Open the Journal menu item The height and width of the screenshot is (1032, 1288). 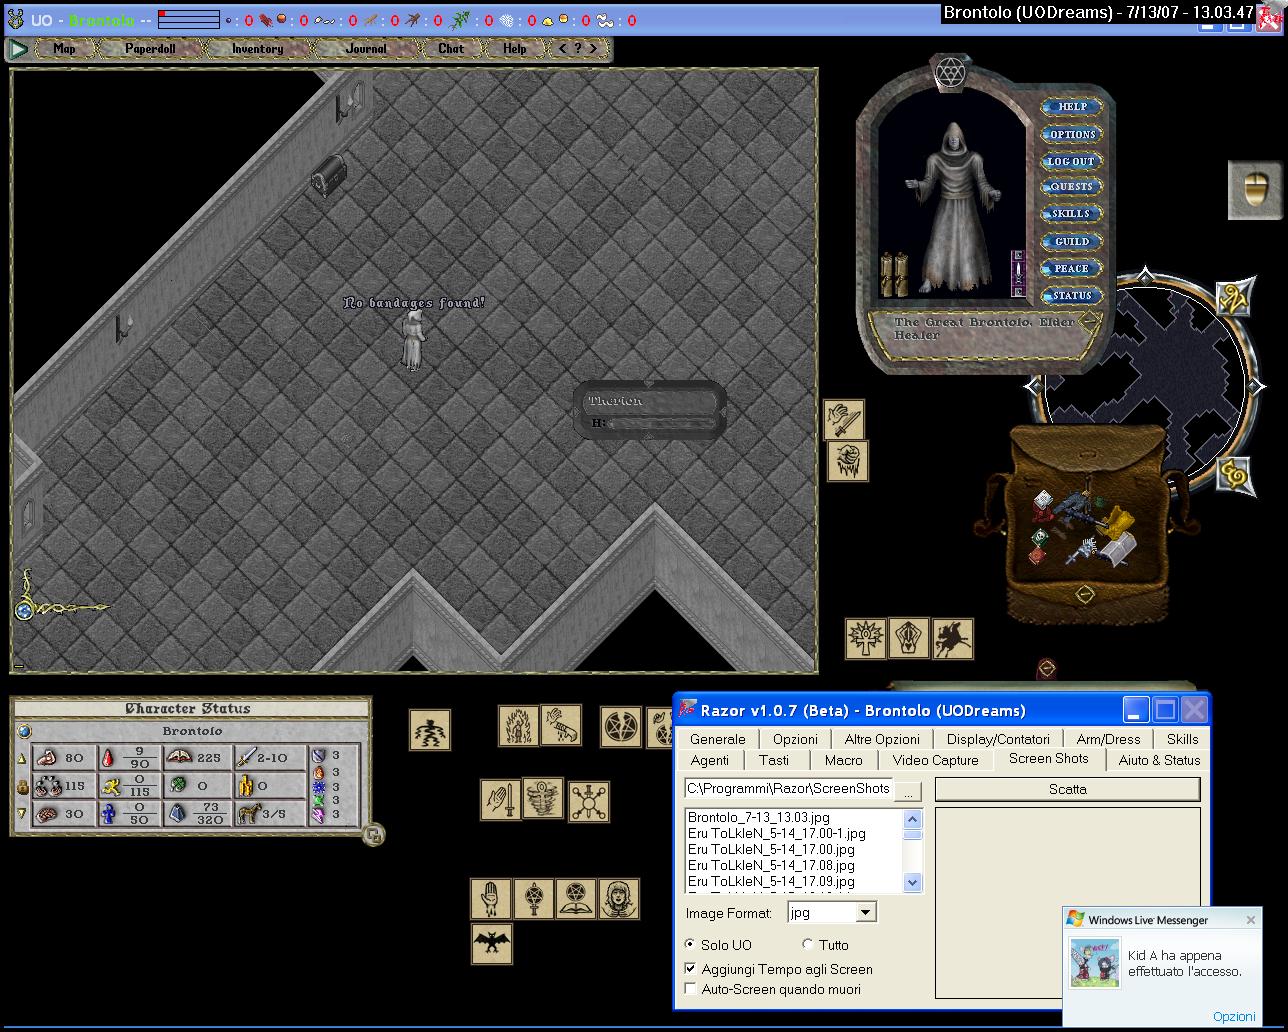[x=366, y=48]
